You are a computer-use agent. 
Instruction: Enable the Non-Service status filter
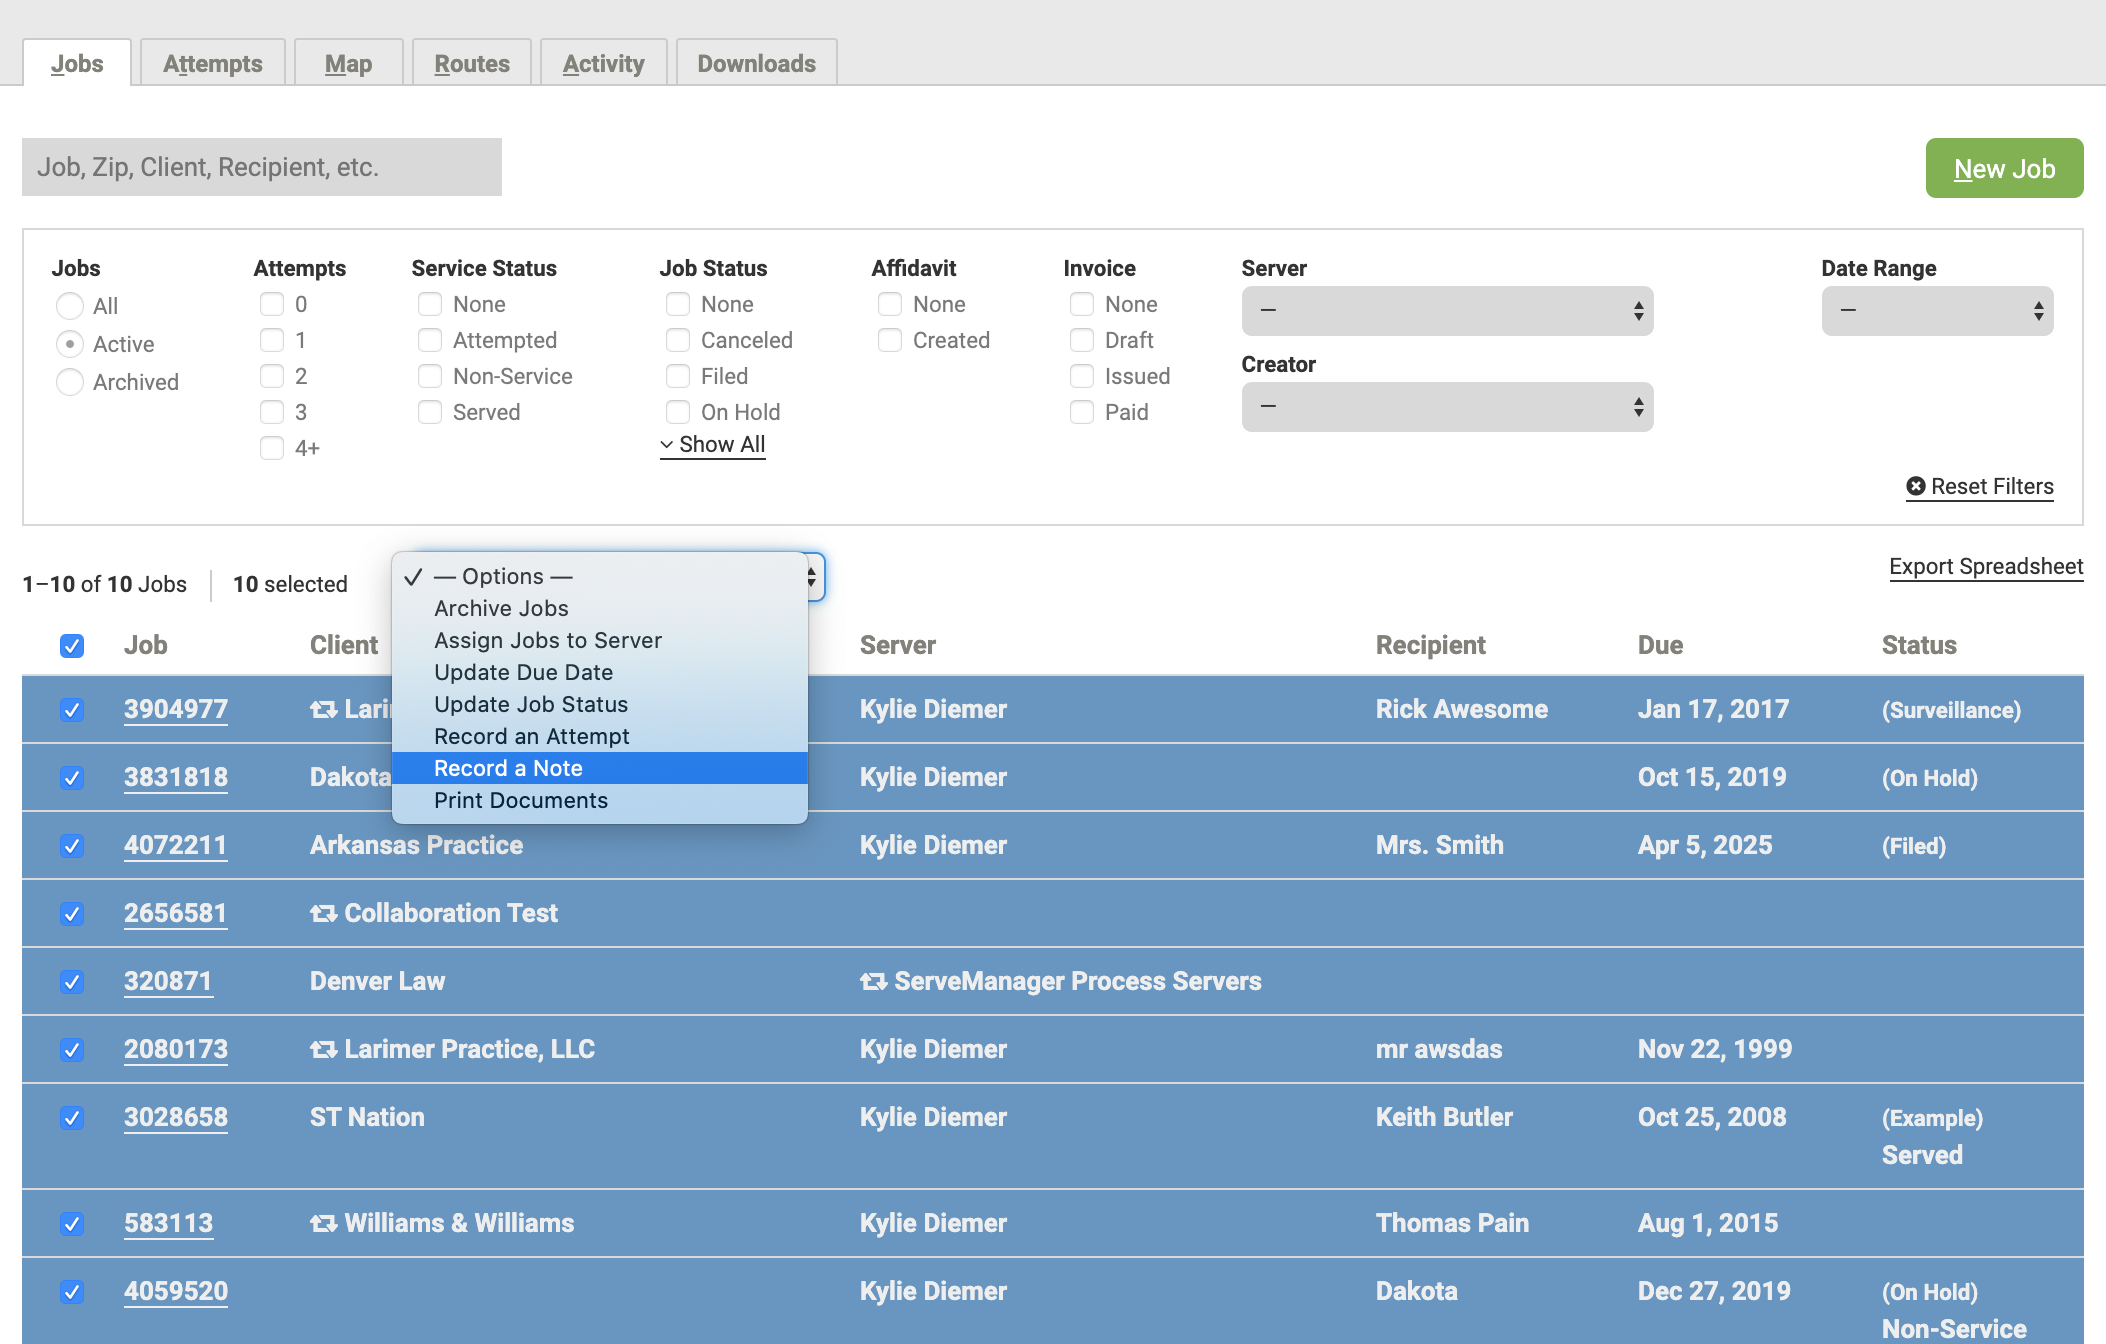429,376
